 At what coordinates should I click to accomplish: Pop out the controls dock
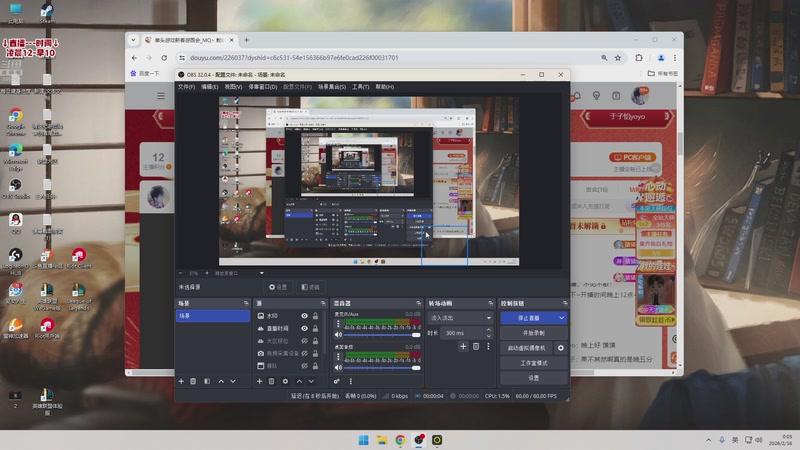pos(565,303)
